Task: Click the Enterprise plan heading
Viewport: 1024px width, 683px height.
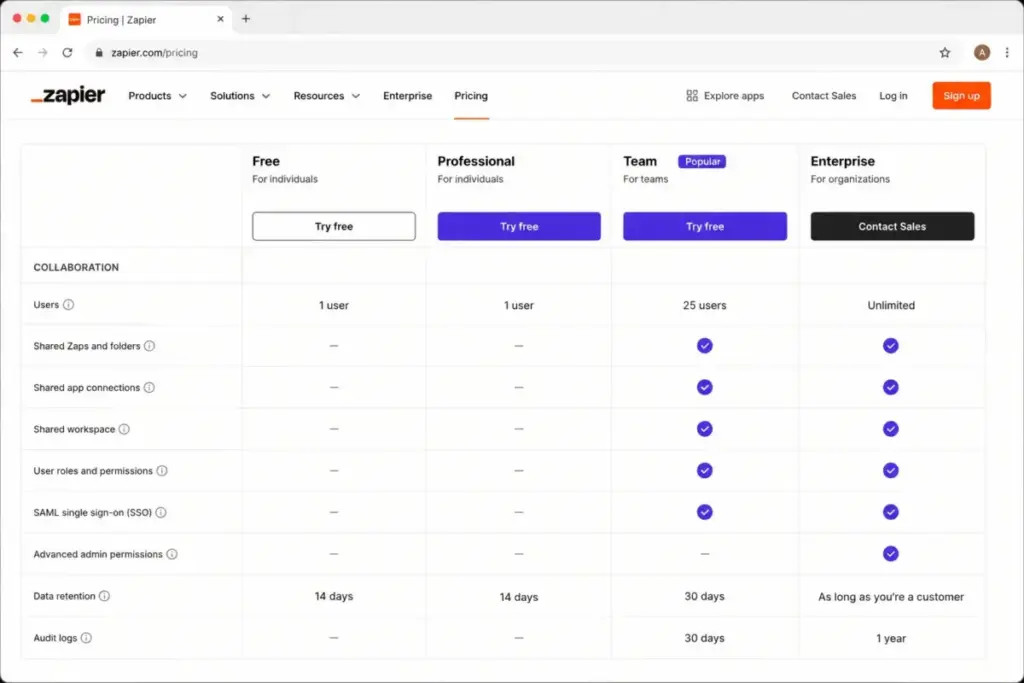Action: tap(842, 161)
